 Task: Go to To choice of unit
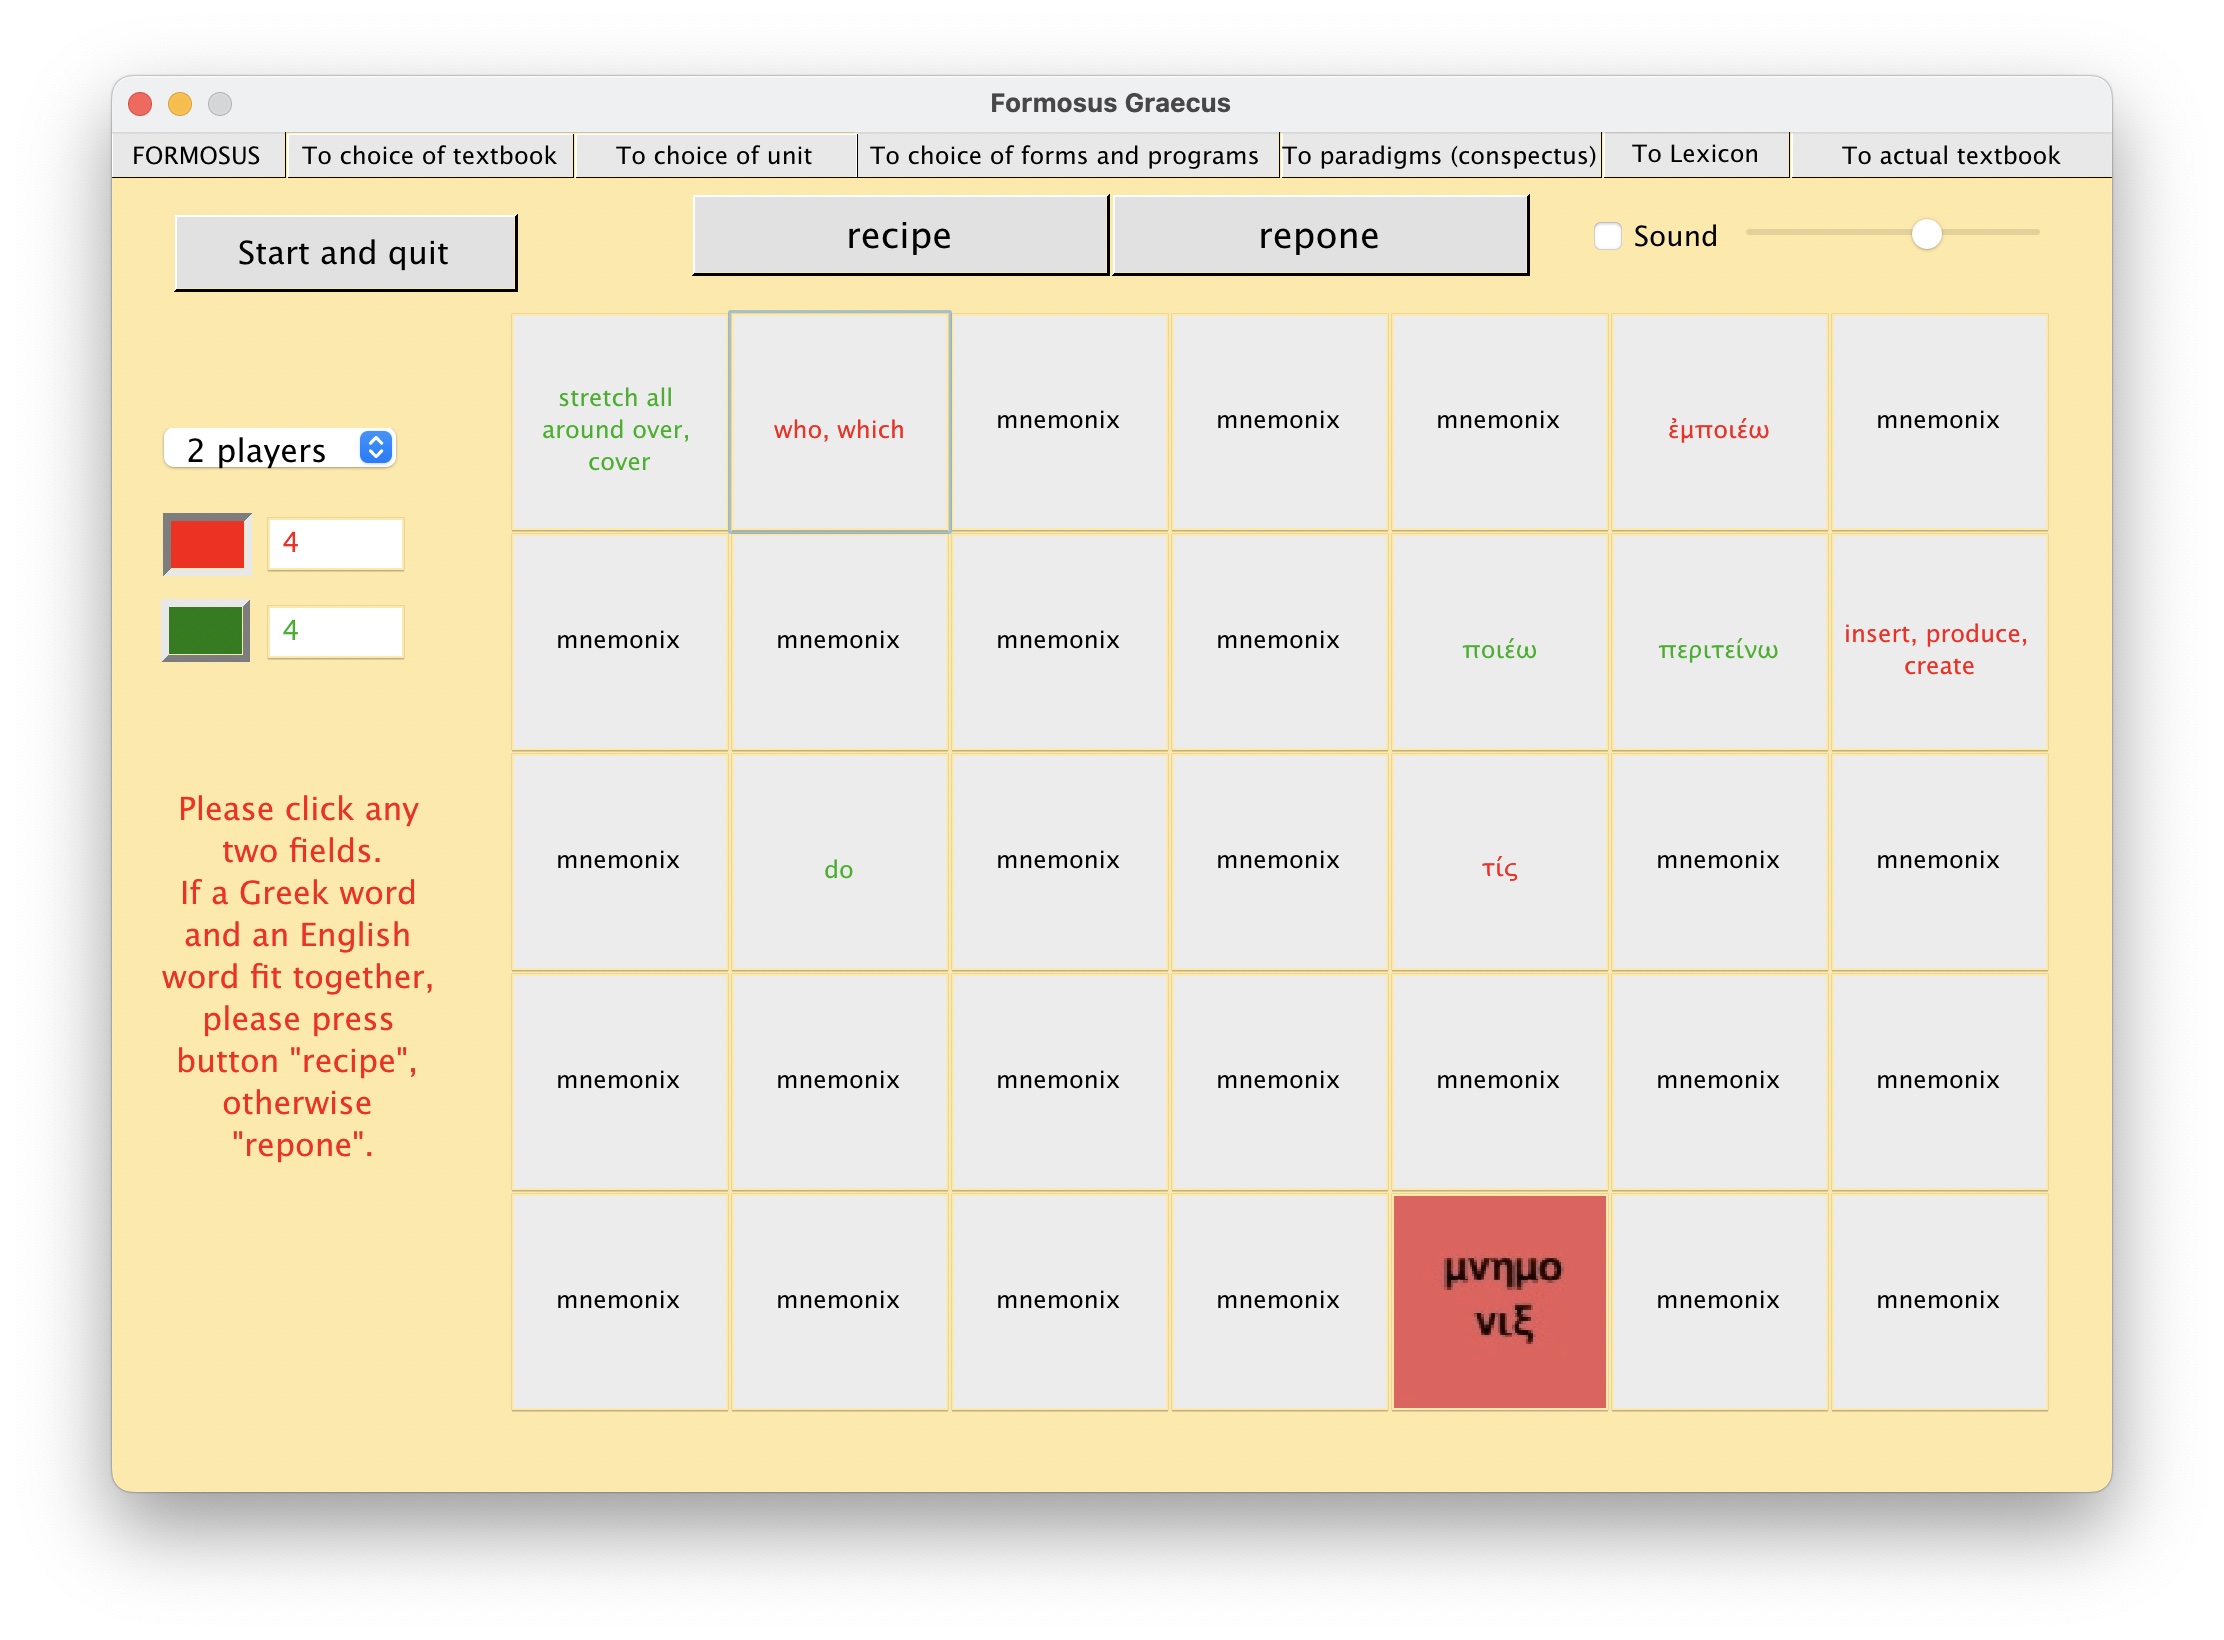tap(714, 155)
